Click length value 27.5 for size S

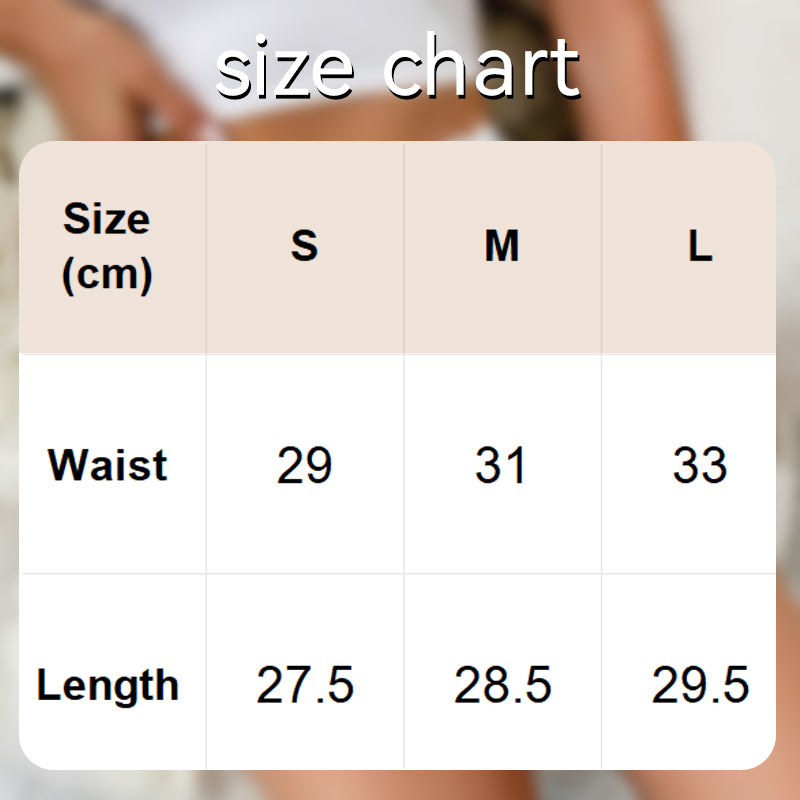click(305, 686)
